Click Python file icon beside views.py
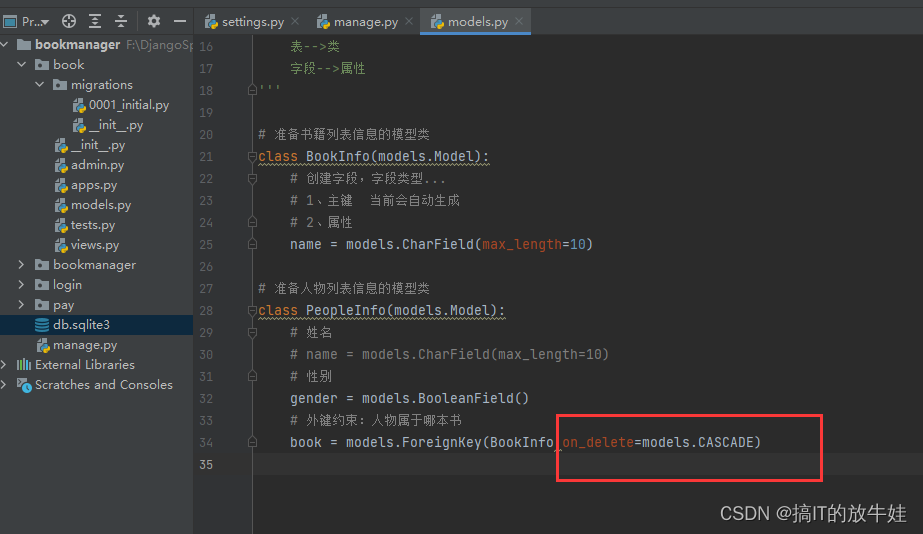 coord(61,245)
